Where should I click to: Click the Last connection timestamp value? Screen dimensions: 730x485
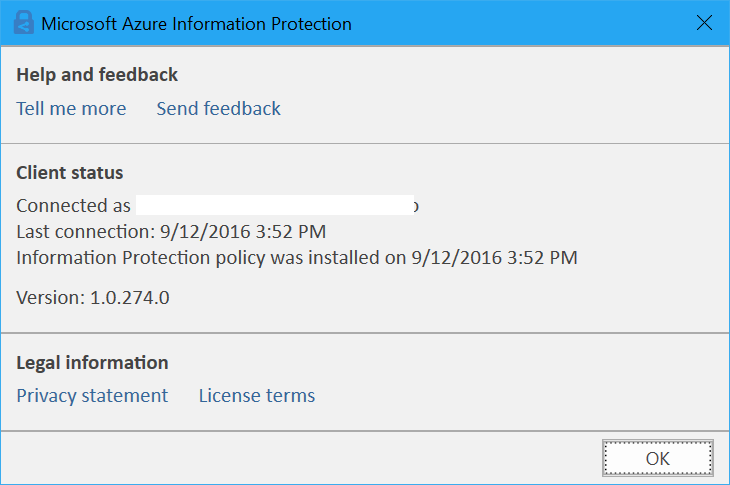(x=255, y=232)
